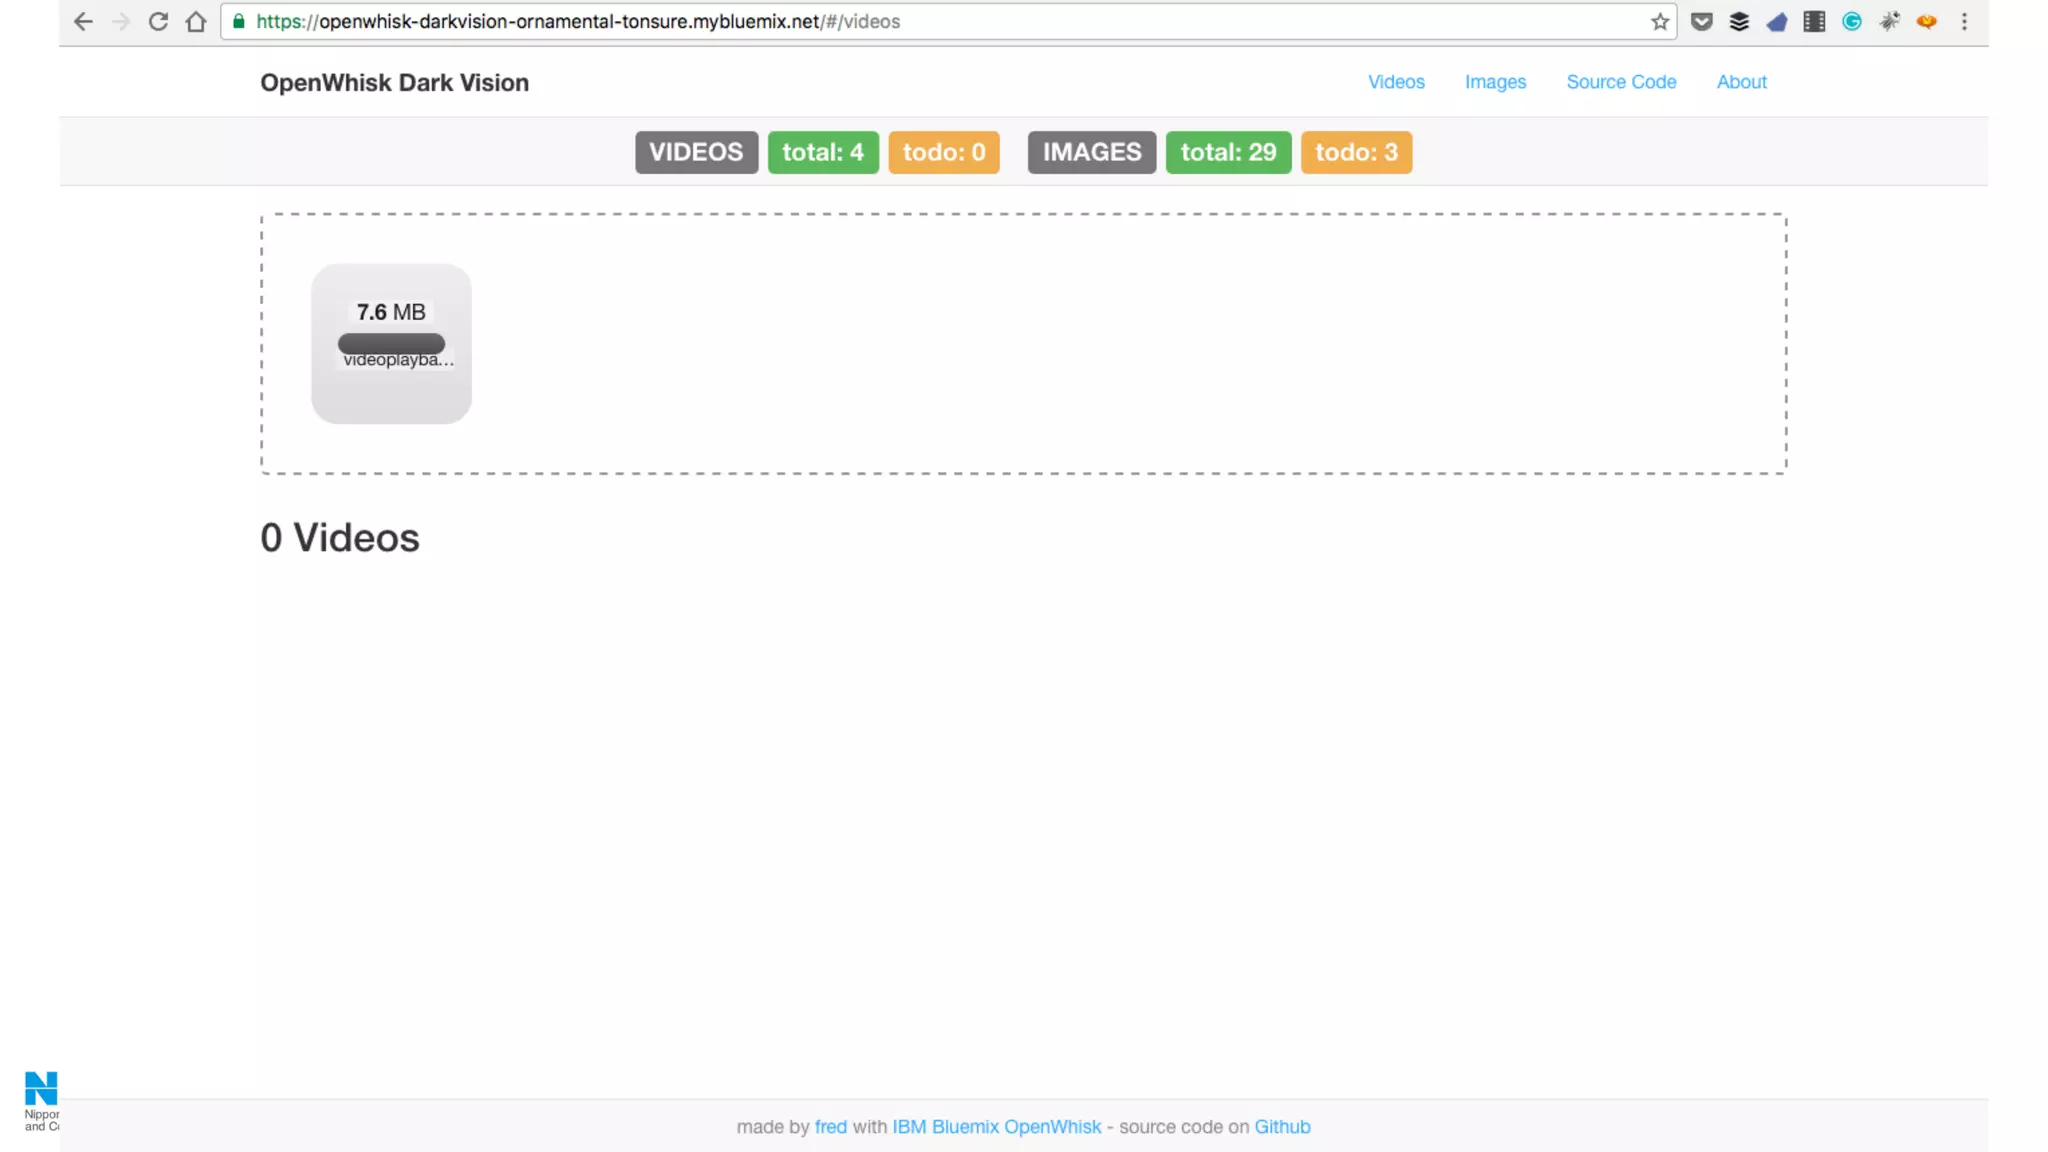Image resolution: width=2048 pixels, height=1152 pixels.
Task: Click the OpenWhisk Dark Vision title
Action: click(394, 83)
